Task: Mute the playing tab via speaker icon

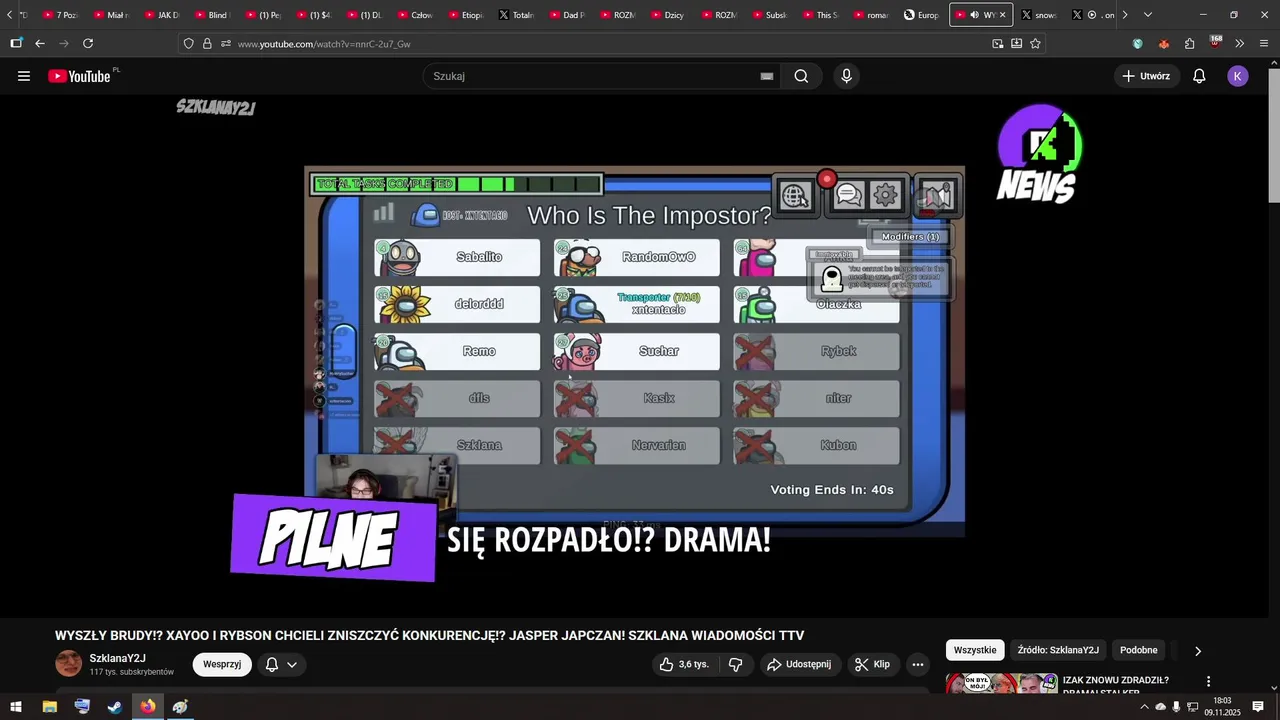Action: [974, 15]
